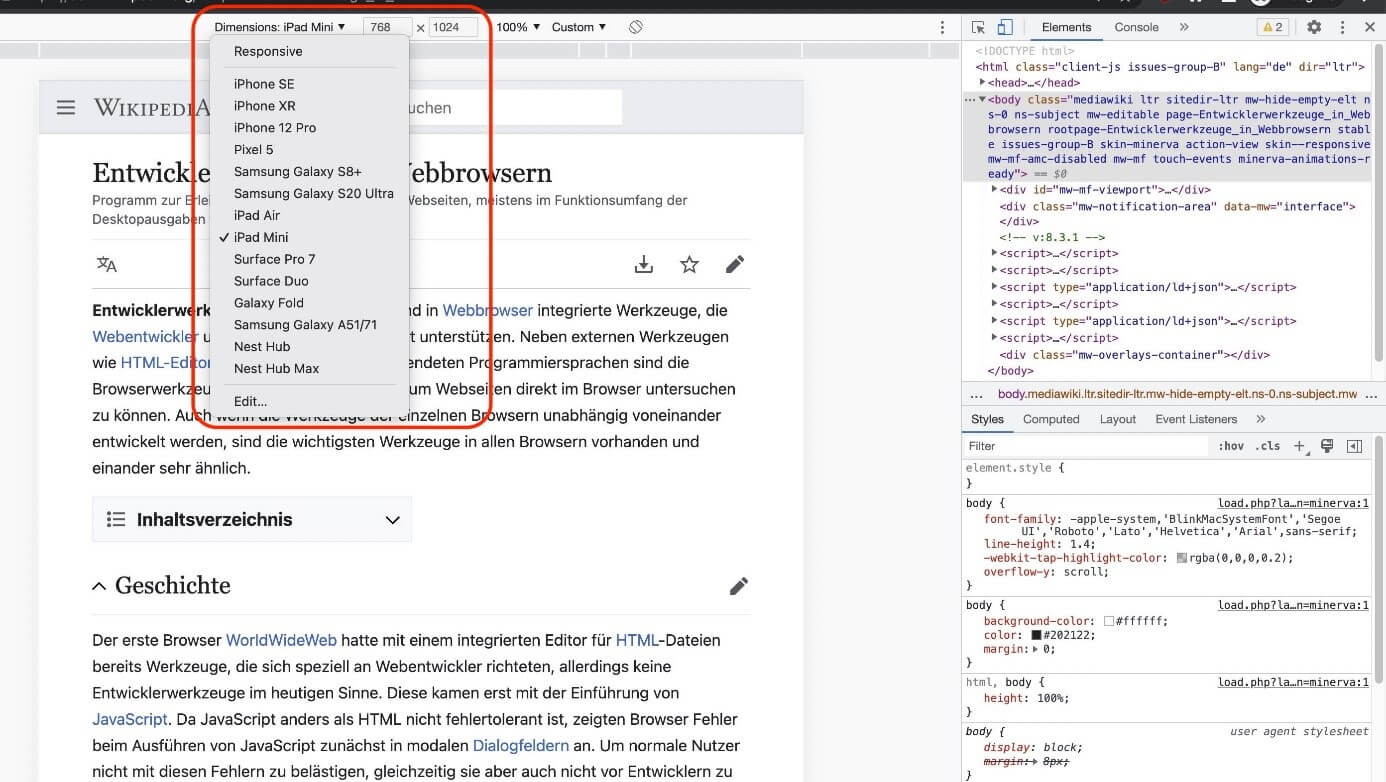Toggle the device toolbar icon
The width and height of the screenshot is (1386, 782).
(1006, 27)
